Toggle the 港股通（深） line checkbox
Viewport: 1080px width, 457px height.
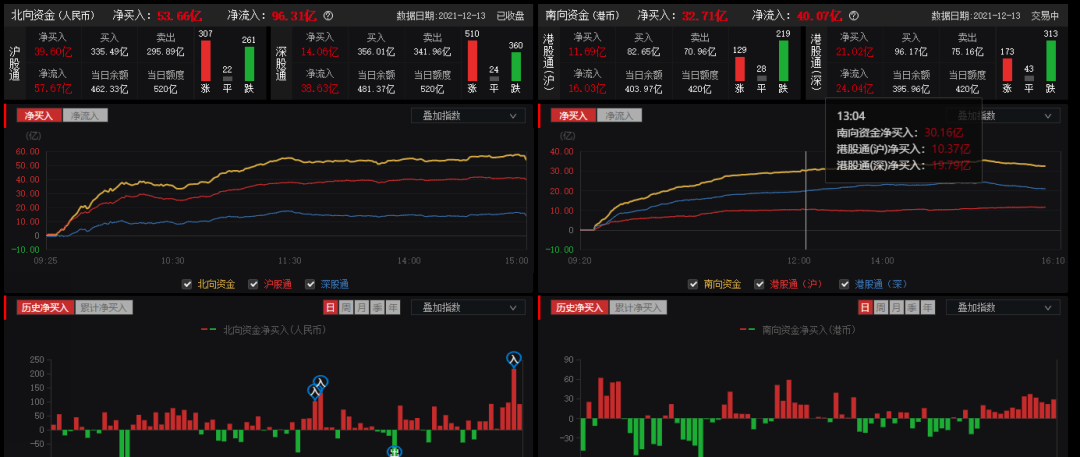pyautogui.click(x=845, y=284)
